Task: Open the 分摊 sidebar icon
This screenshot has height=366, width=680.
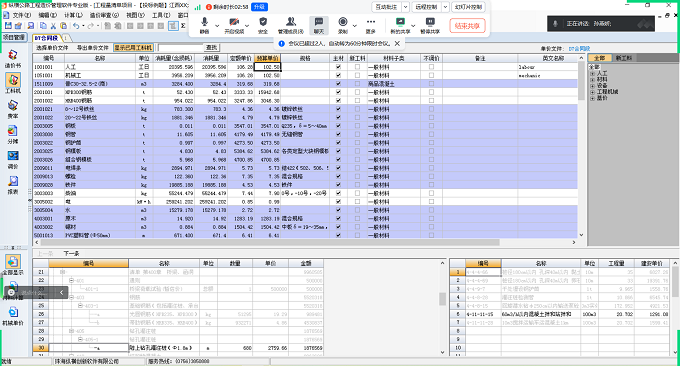Action: 13,134
